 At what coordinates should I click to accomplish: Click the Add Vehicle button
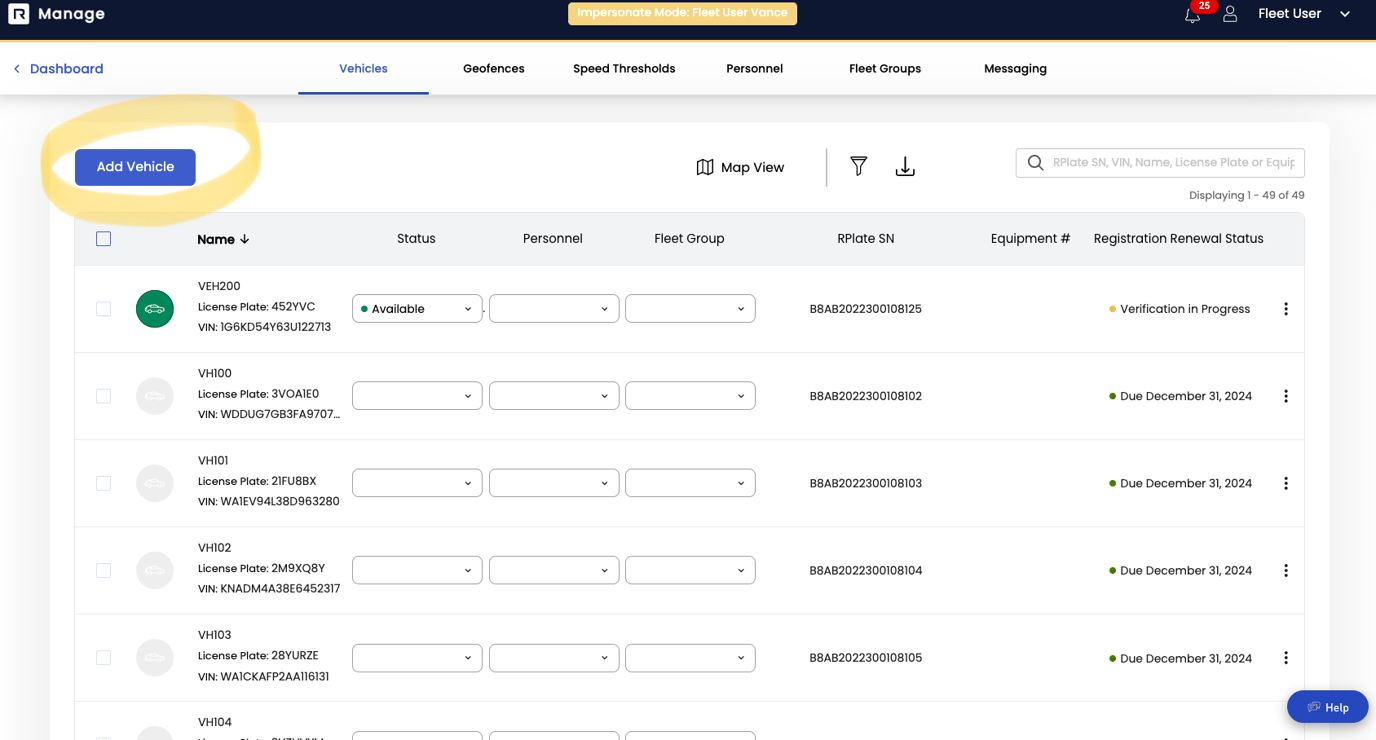tap(135, 167)
